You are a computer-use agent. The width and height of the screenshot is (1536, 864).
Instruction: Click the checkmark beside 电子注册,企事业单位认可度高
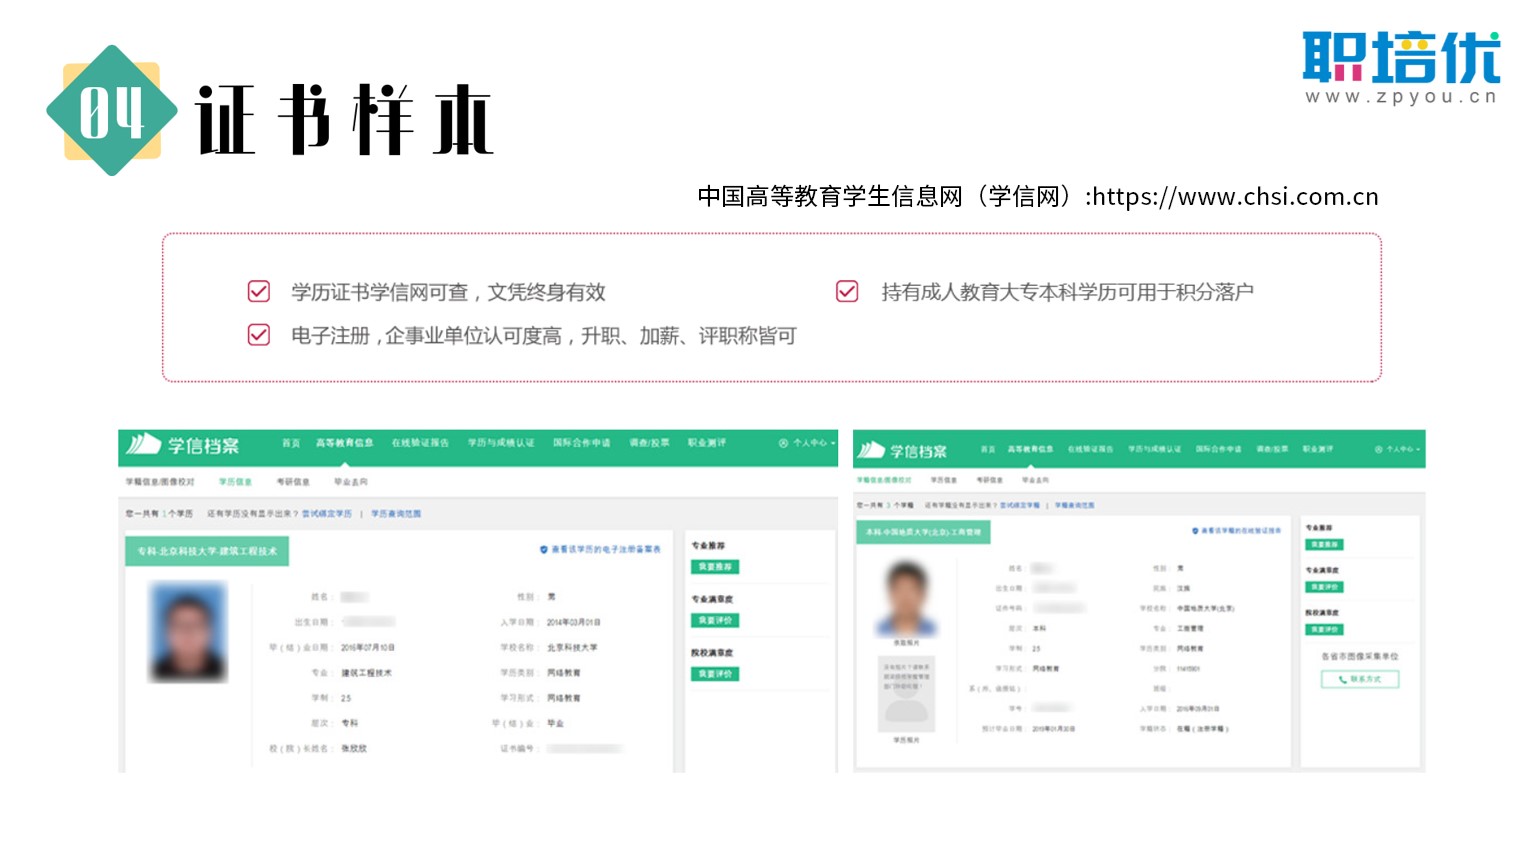(259, 335)
